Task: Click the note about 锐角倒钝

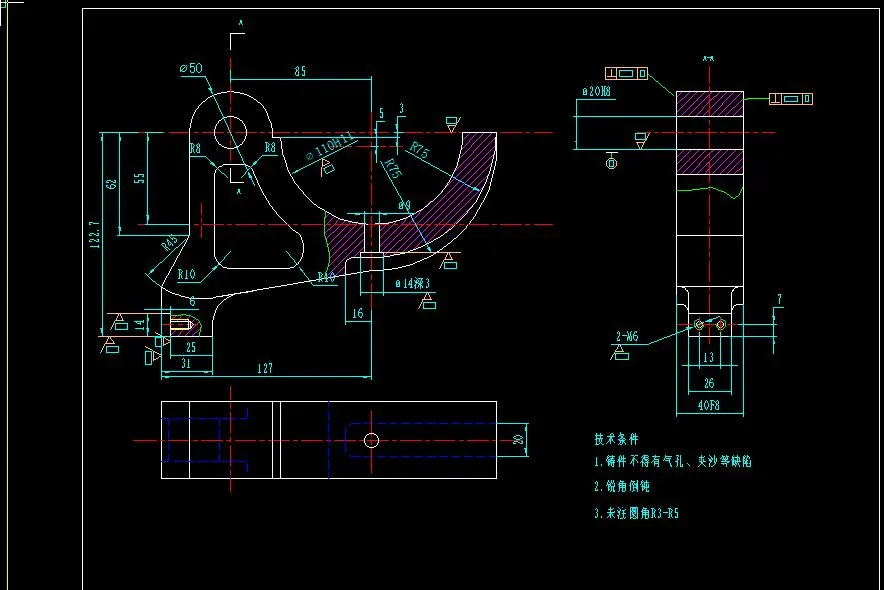Action: (621, 486)
